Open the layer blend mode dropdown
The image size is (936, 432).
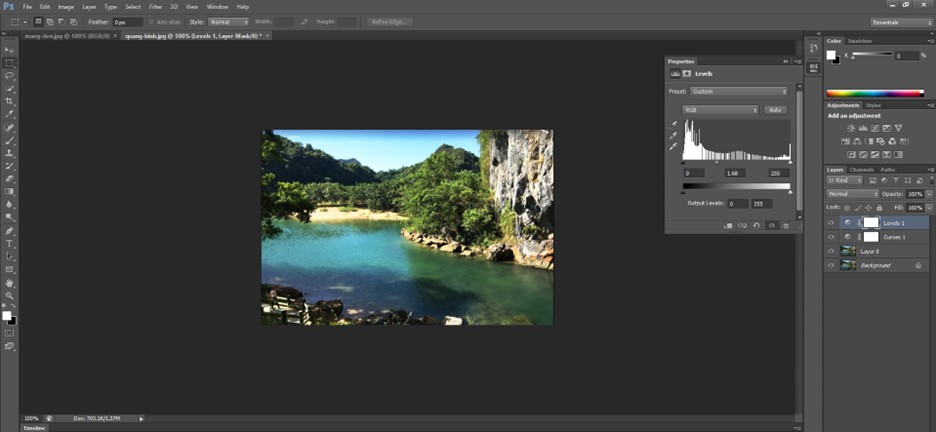pos(853,194)
